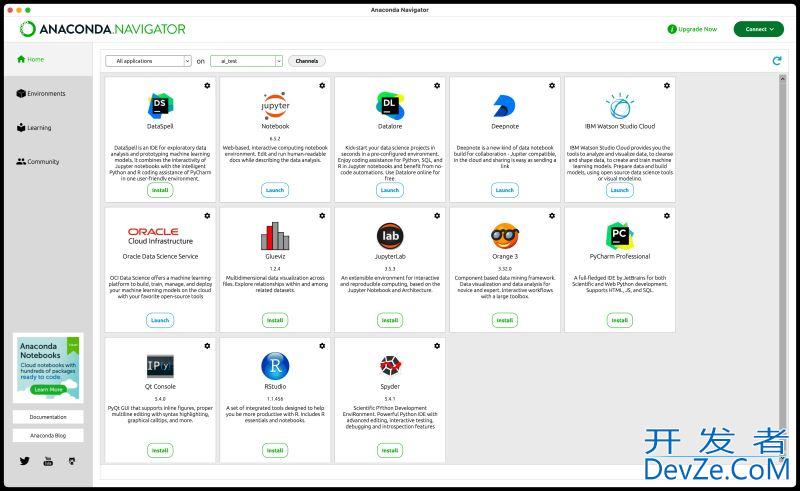Click the Deepnote blue logo icon
This screenshot has height=491, width=800.
tap(505, 106)
